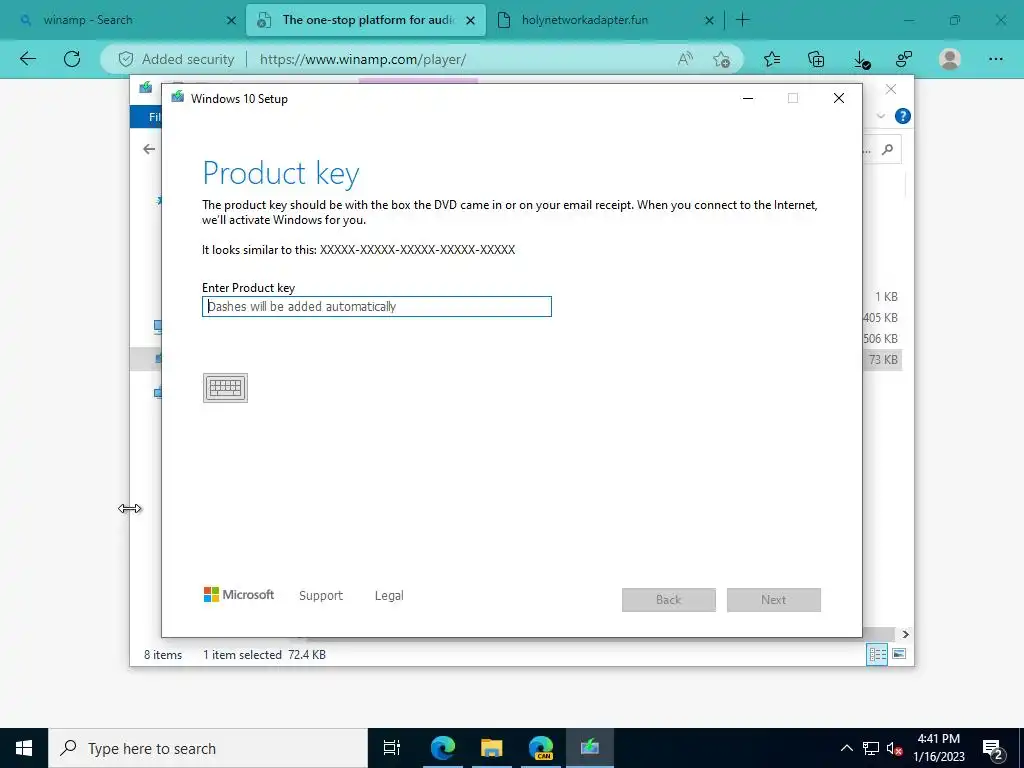Open Edge Downloads panel
Viewport: 1024px width, 768px height.
pyautogui.click(x=862, y=60)
